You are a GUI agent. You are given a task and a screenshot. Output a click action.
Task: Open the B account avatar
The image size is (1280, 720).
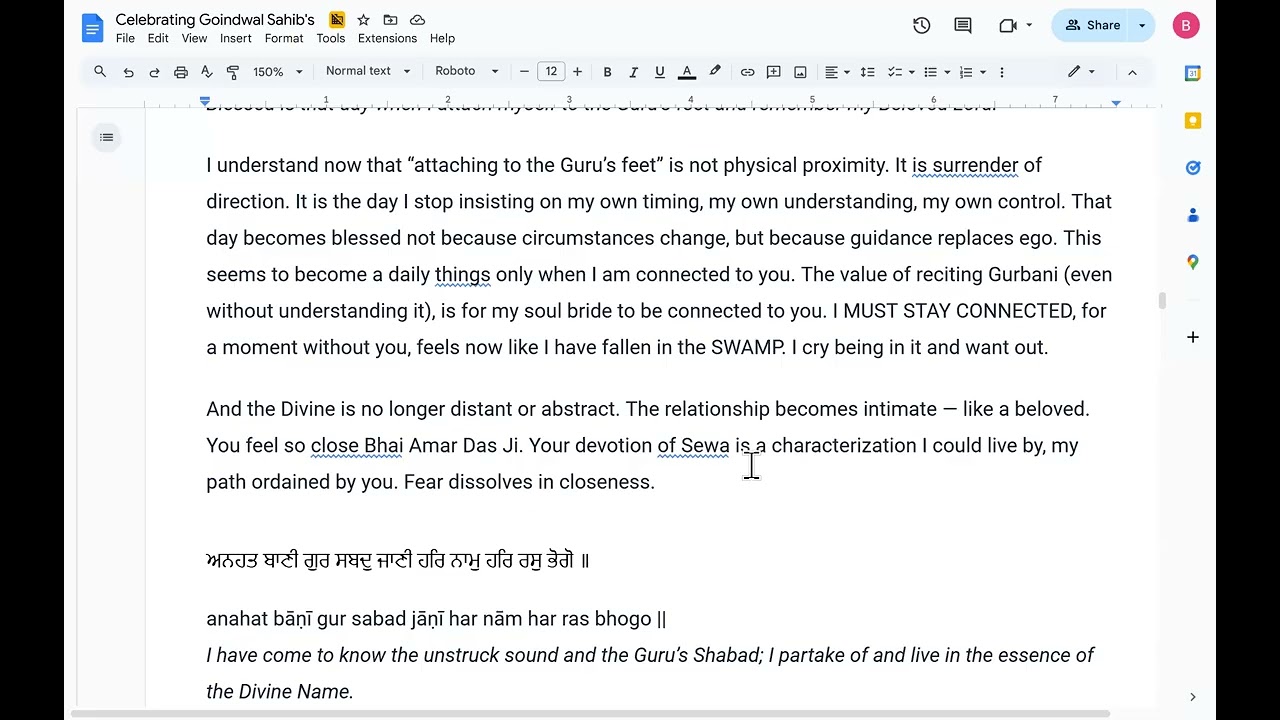point(1186,26)
